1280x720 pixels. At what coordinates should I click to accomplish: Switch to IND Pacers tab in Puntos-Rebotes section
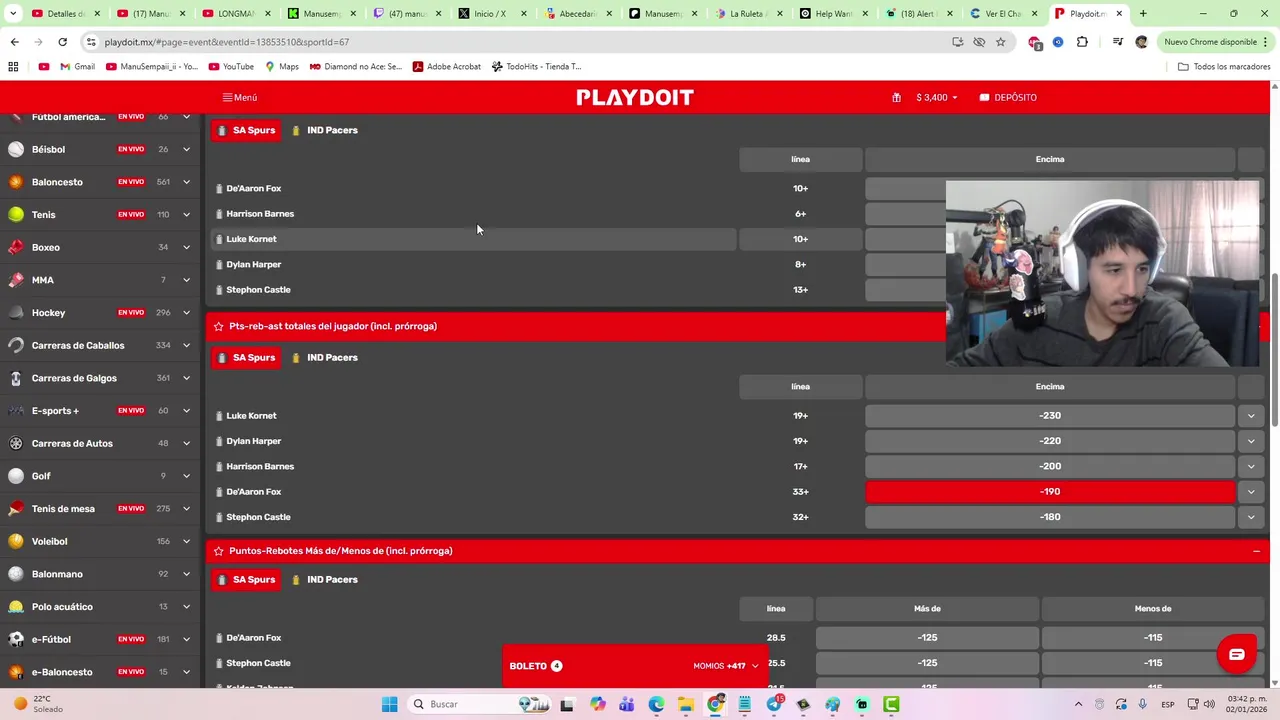pyautogui.click(x=325, y=580)
